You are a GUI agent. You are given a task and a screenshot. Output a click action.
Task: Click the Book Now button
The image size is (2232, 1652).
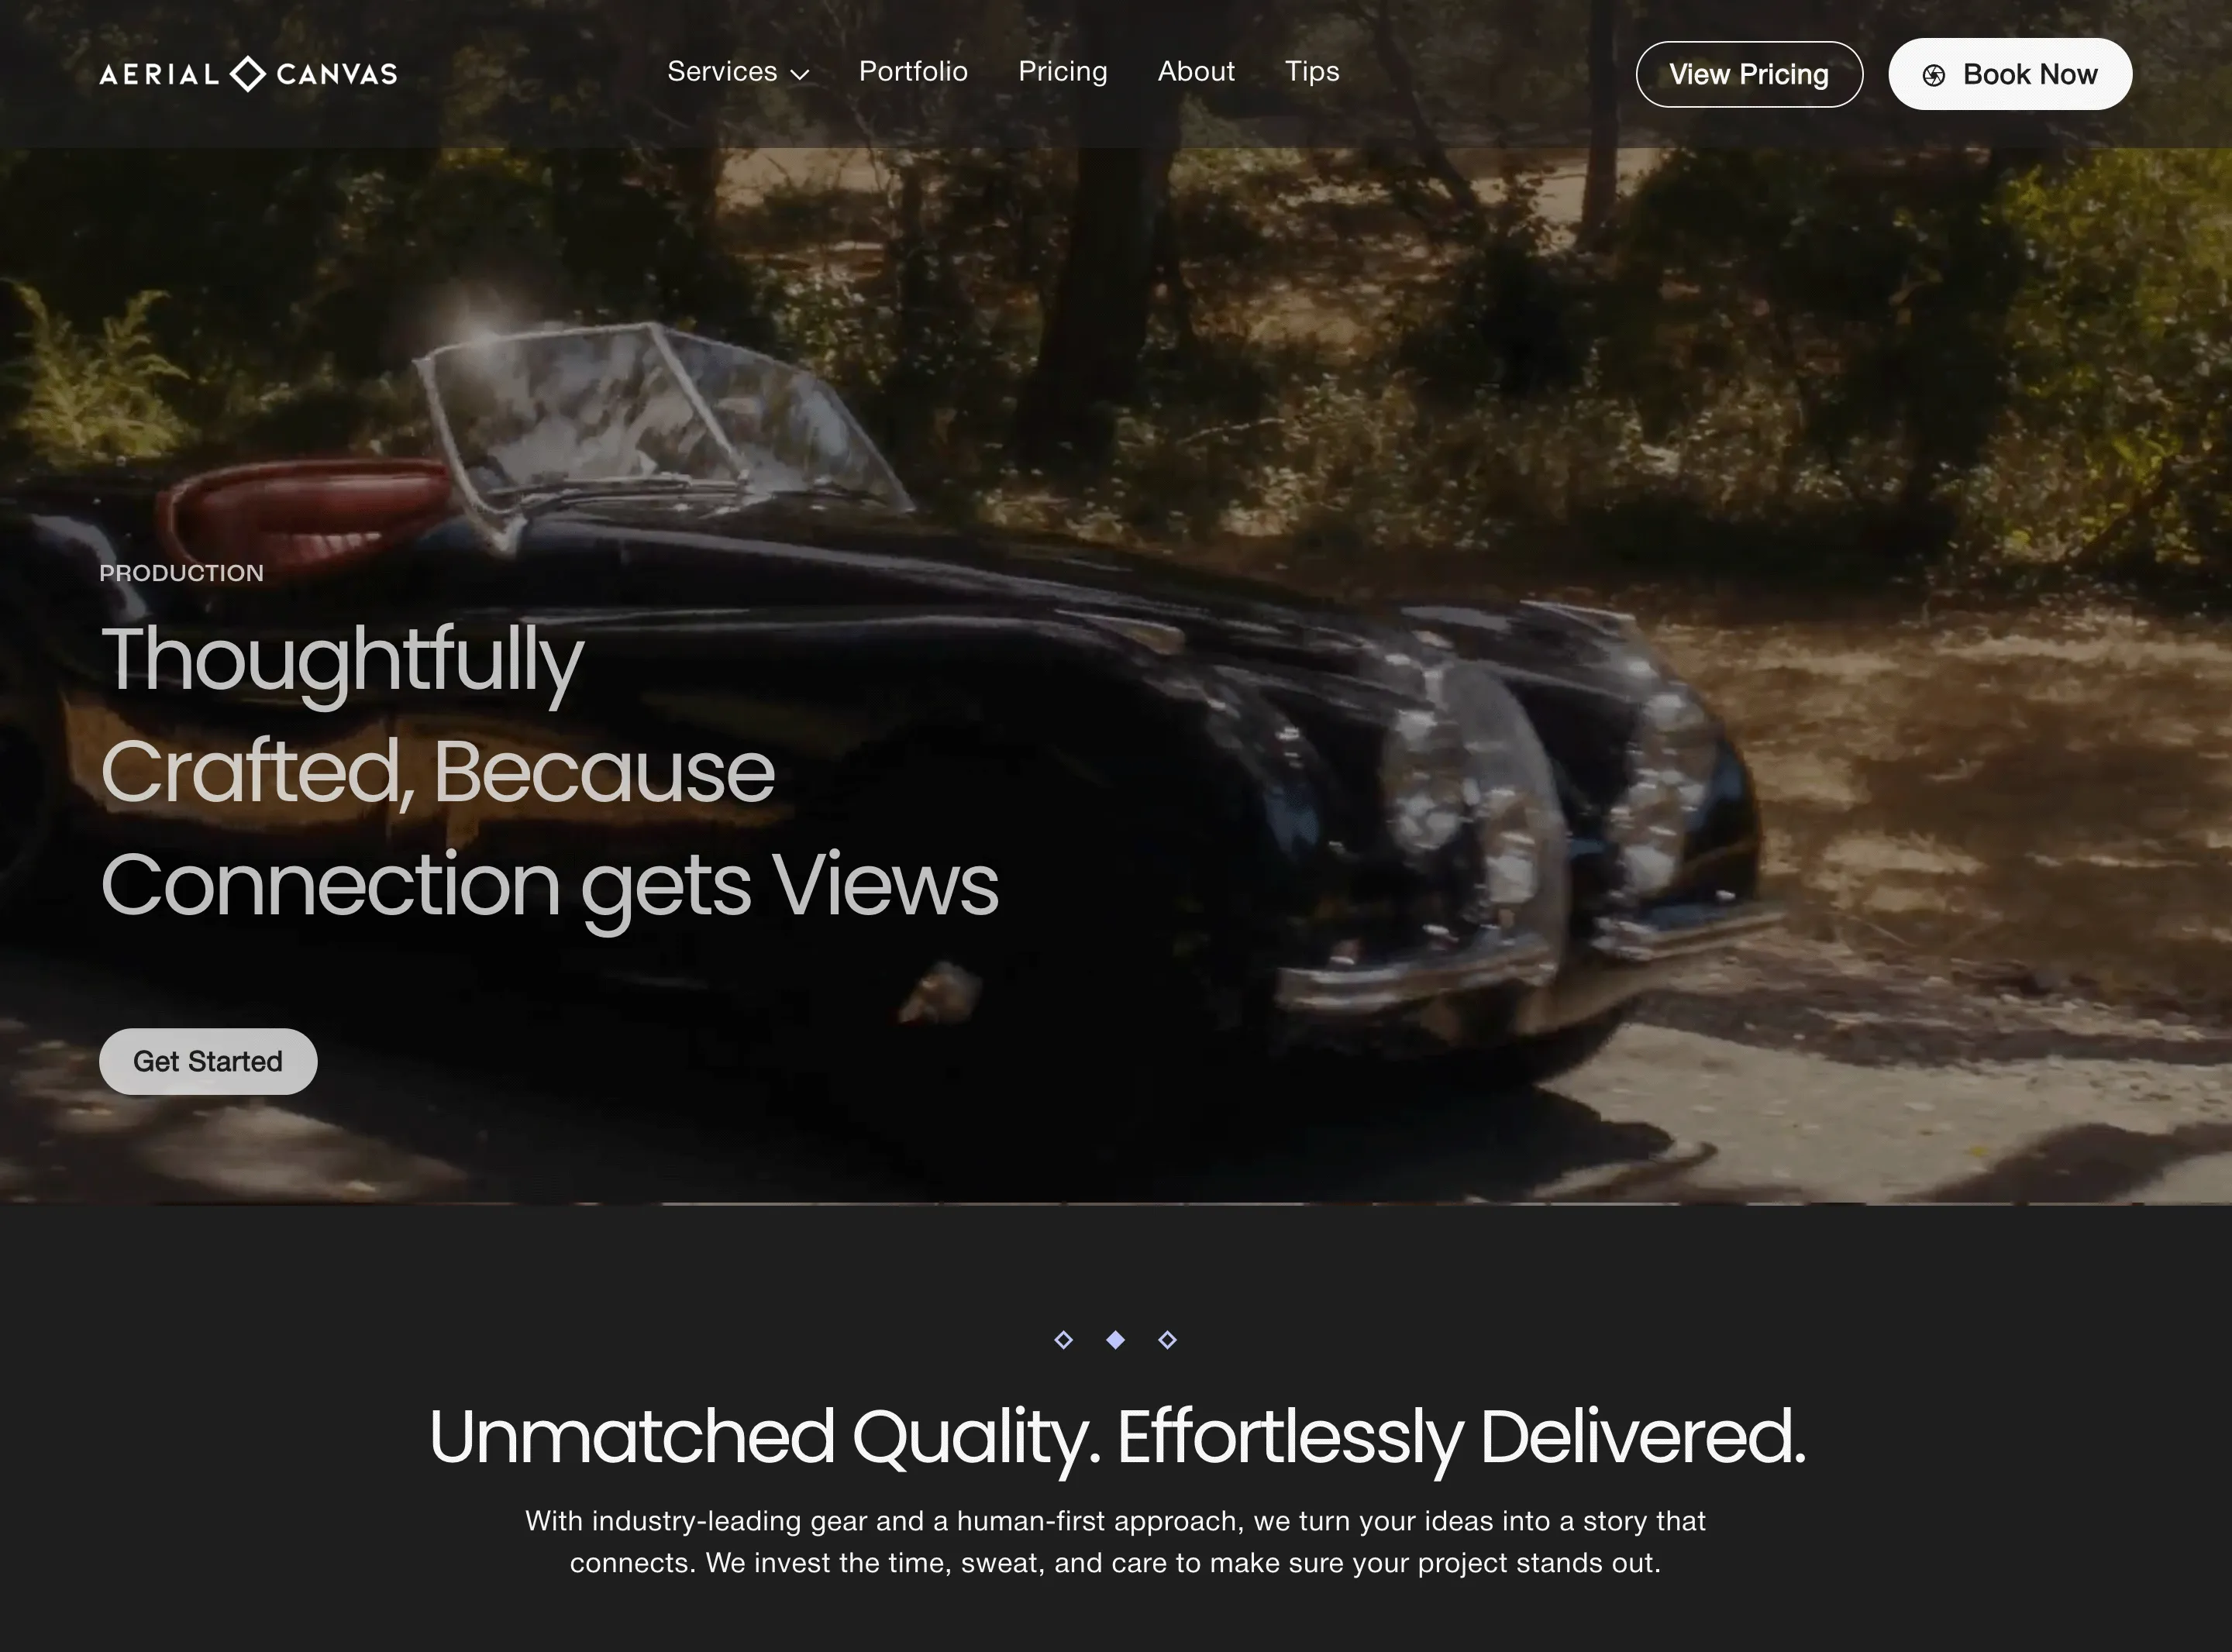[2010, 74]
